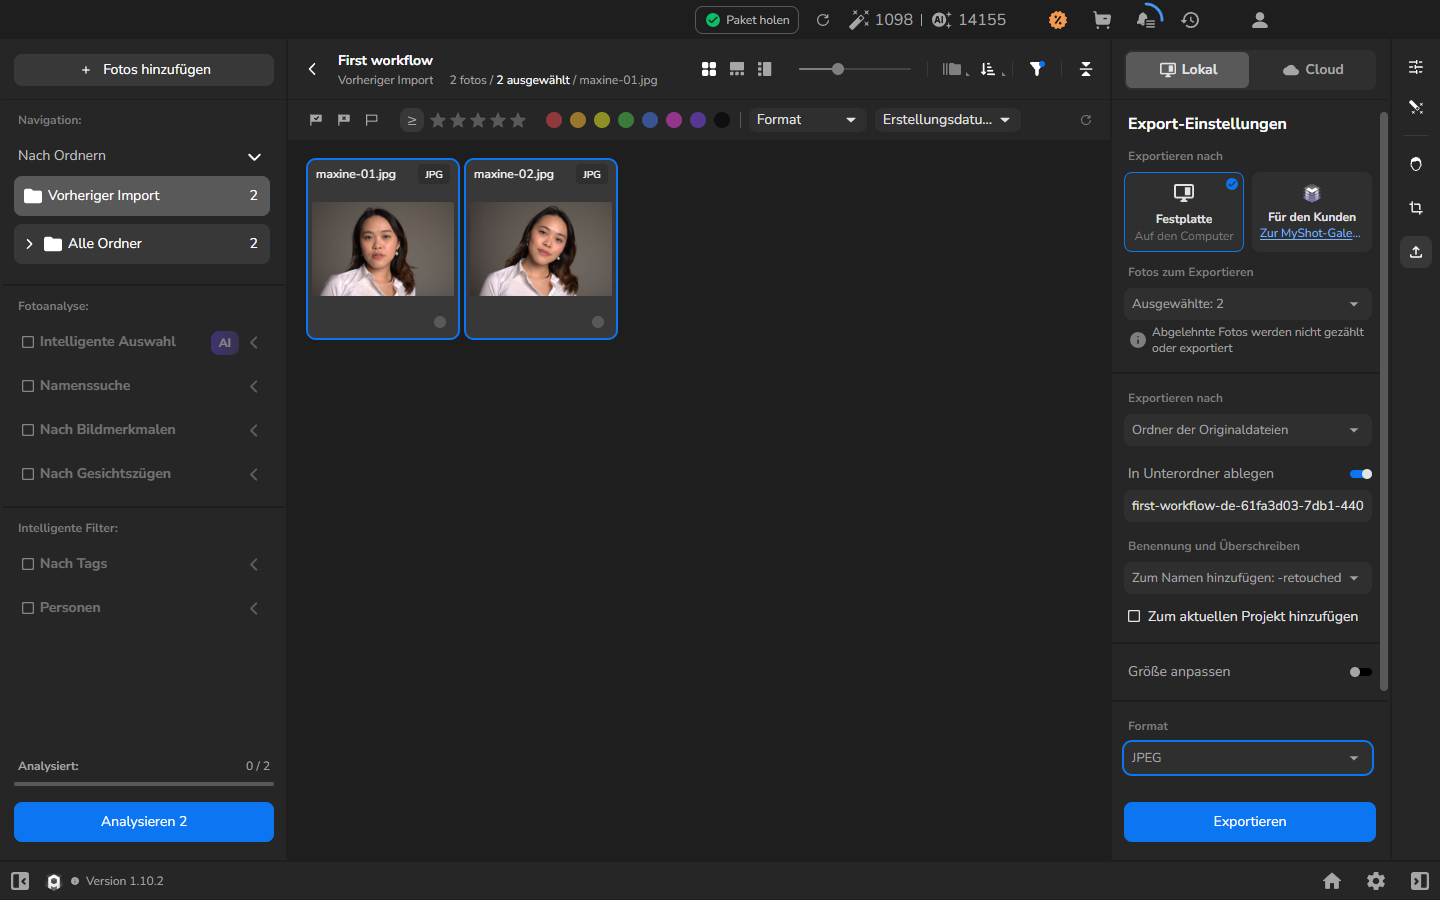
Task: Open the Ordner der Originaldateien dropdown
Action: (1248, 430)
